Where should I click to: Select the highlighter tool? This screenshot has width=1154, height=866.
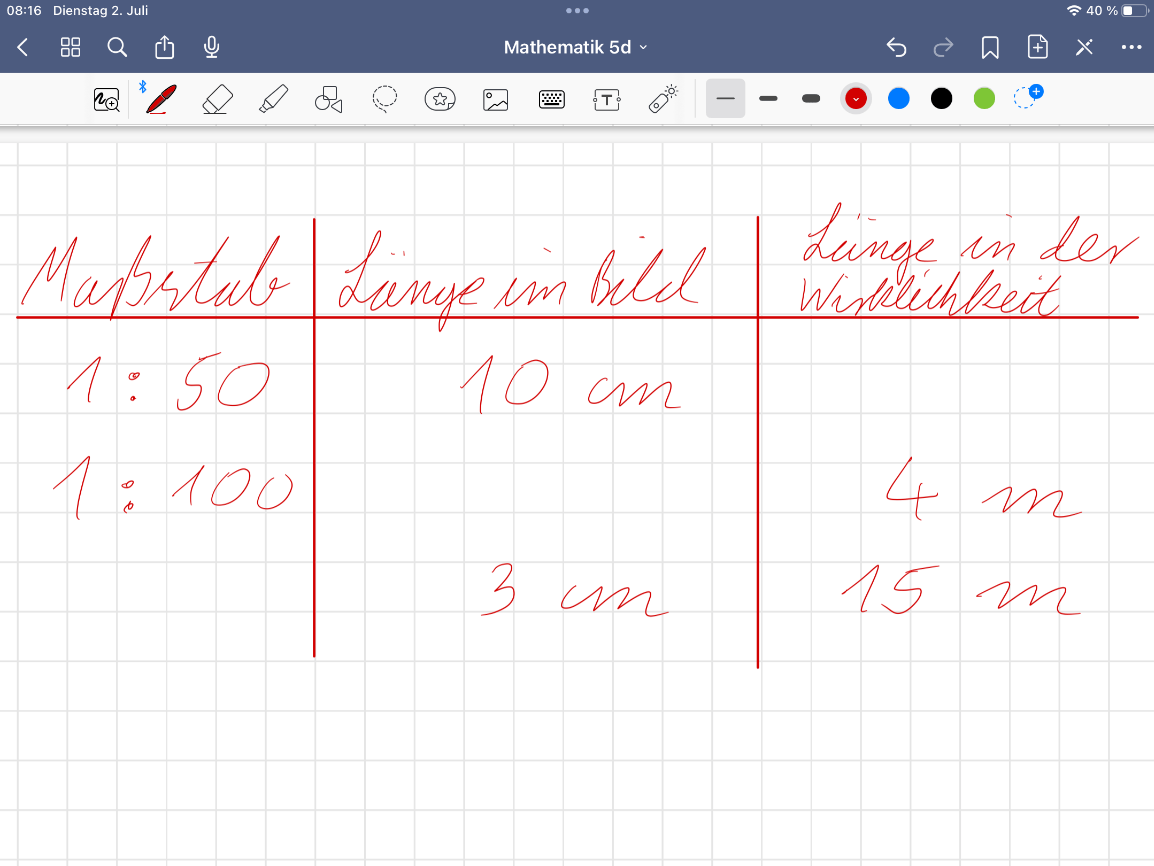pos(273,98)
